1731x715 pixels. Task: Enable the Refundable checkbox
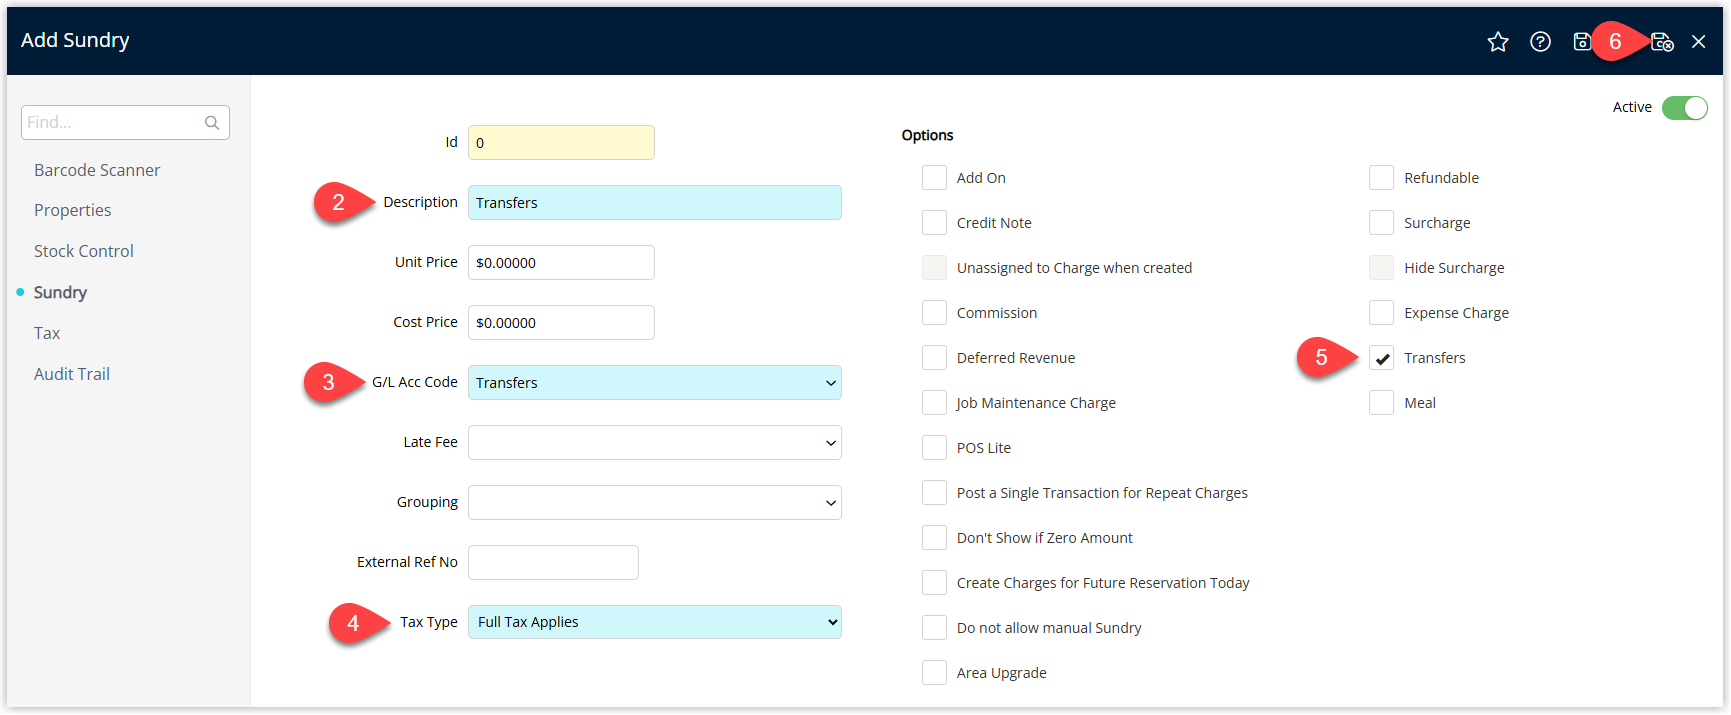point(1381,178)
